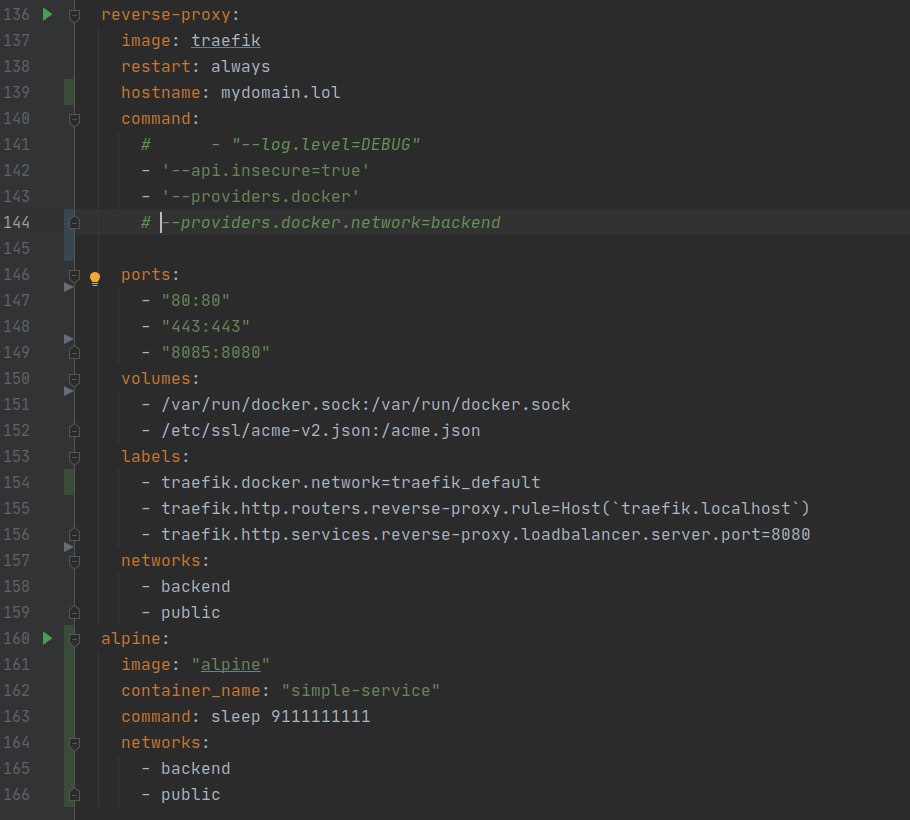Collapse the labels section fold marker
The width and height of the screenshot is (910, 820).
[74, 457]
